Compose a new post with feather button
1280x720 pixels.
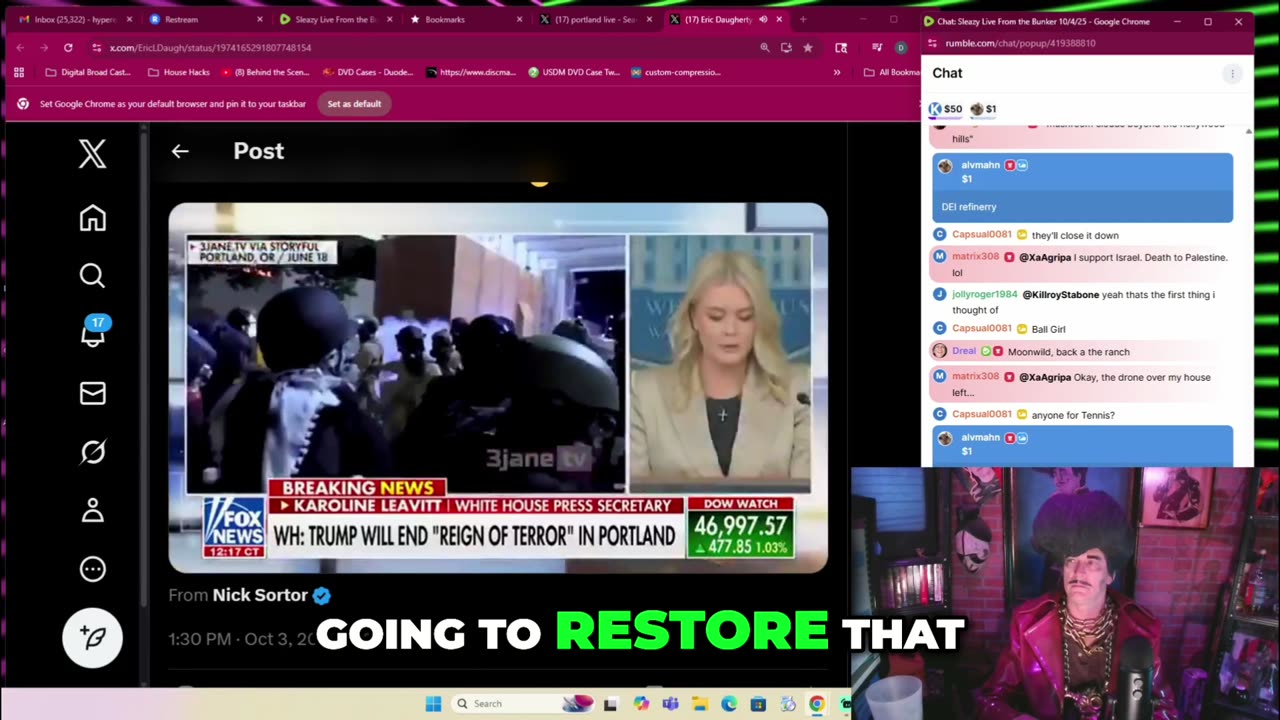pos(92,637)
